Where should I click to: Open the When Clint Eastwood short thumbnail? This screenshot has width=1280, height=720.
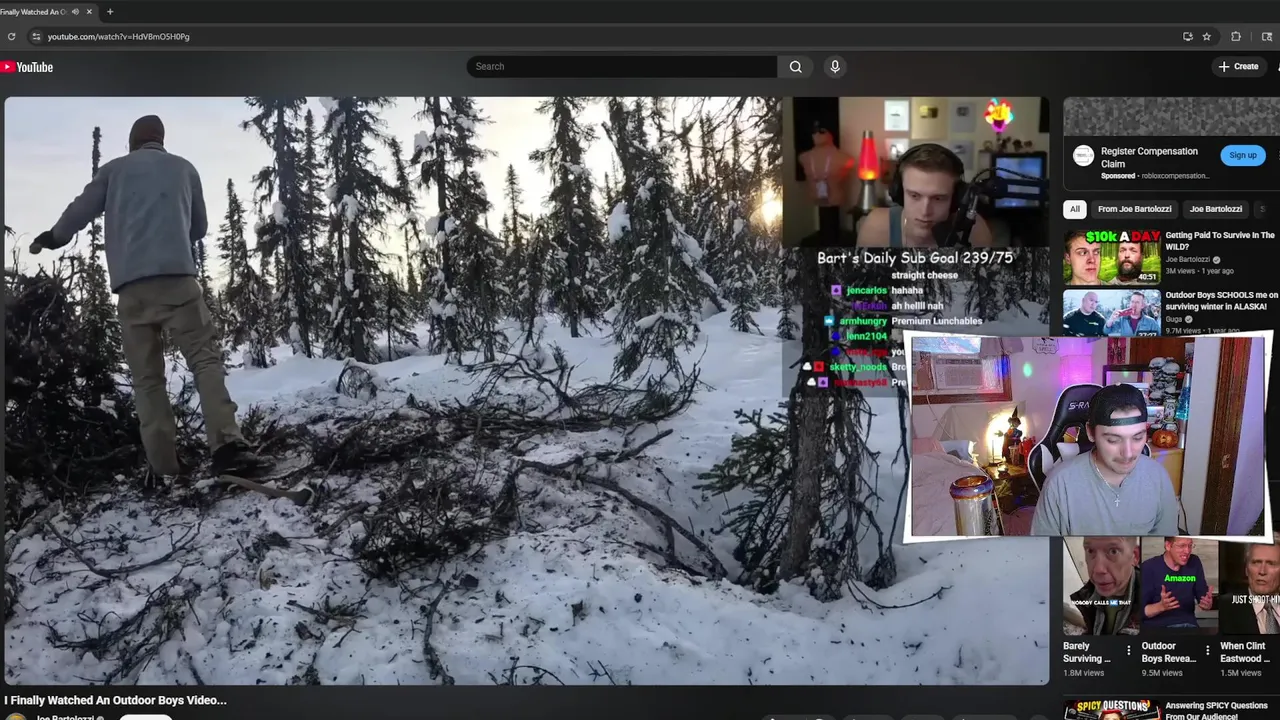point(1250,587)
